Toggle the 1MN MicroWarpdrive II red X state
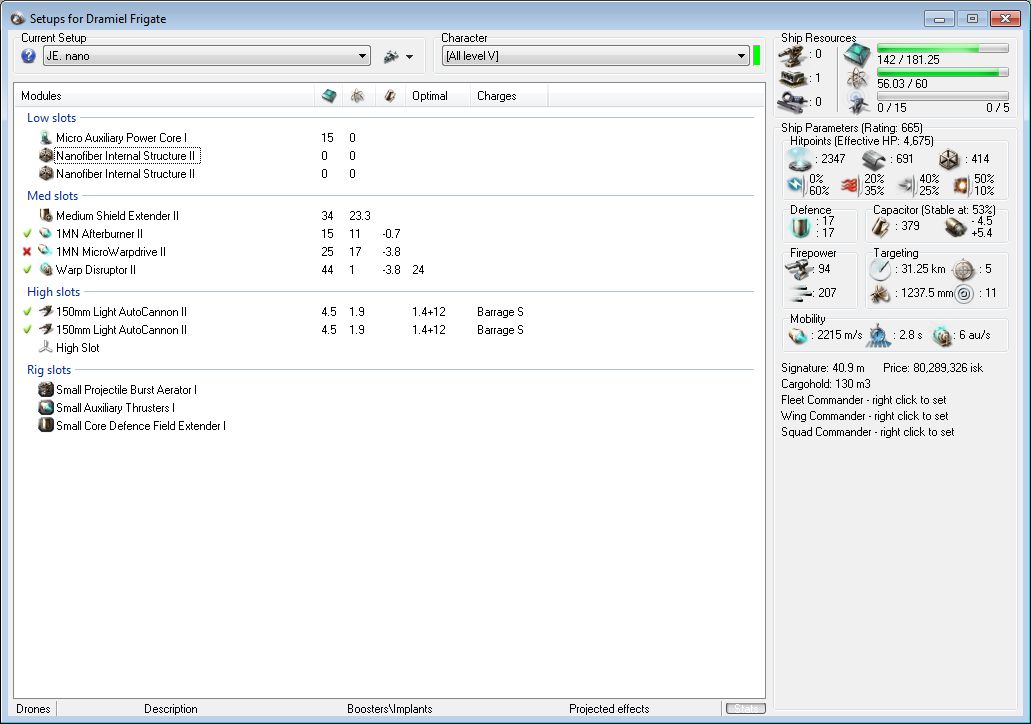This screenshot has height=724, width=1031. 27,251
